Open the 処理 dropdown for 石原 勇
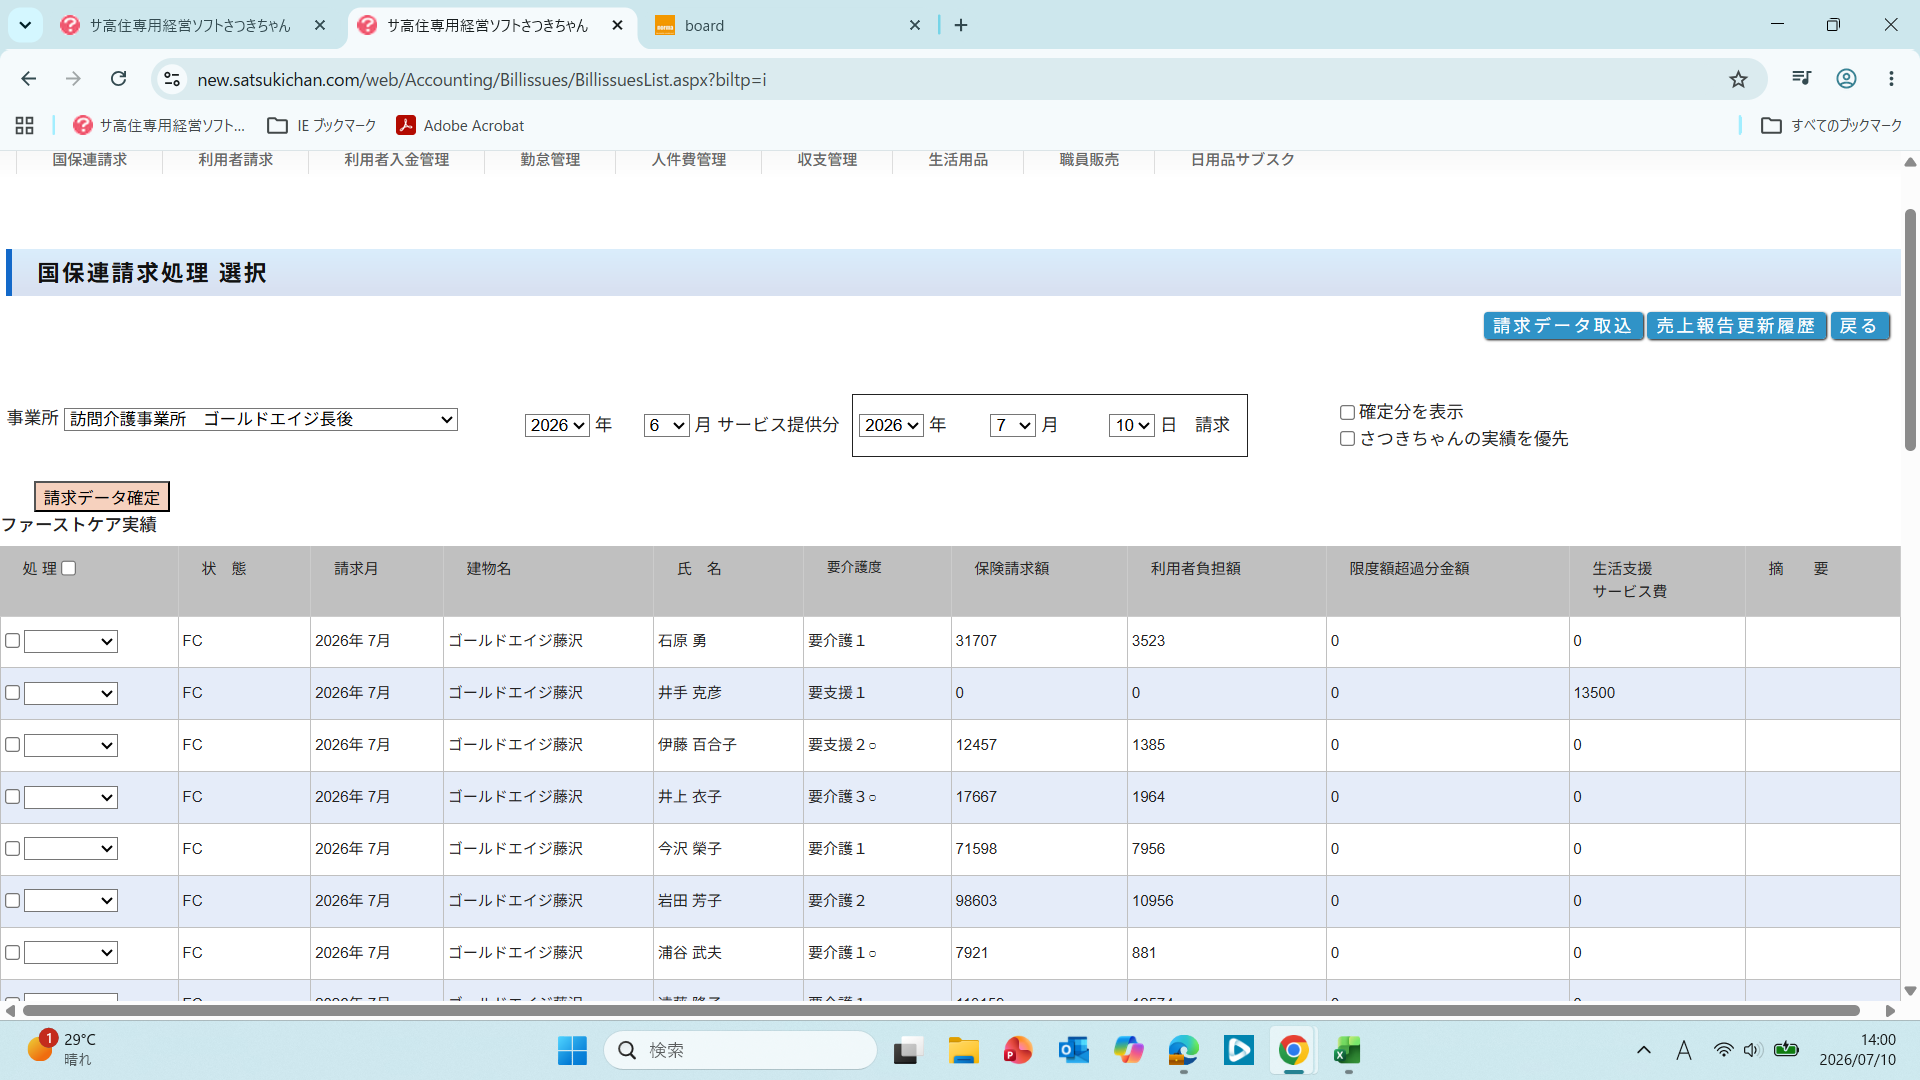Image resolution: width=1920 pixels, height=1080 pixels. pyautogui.click(x=71, y=641)
